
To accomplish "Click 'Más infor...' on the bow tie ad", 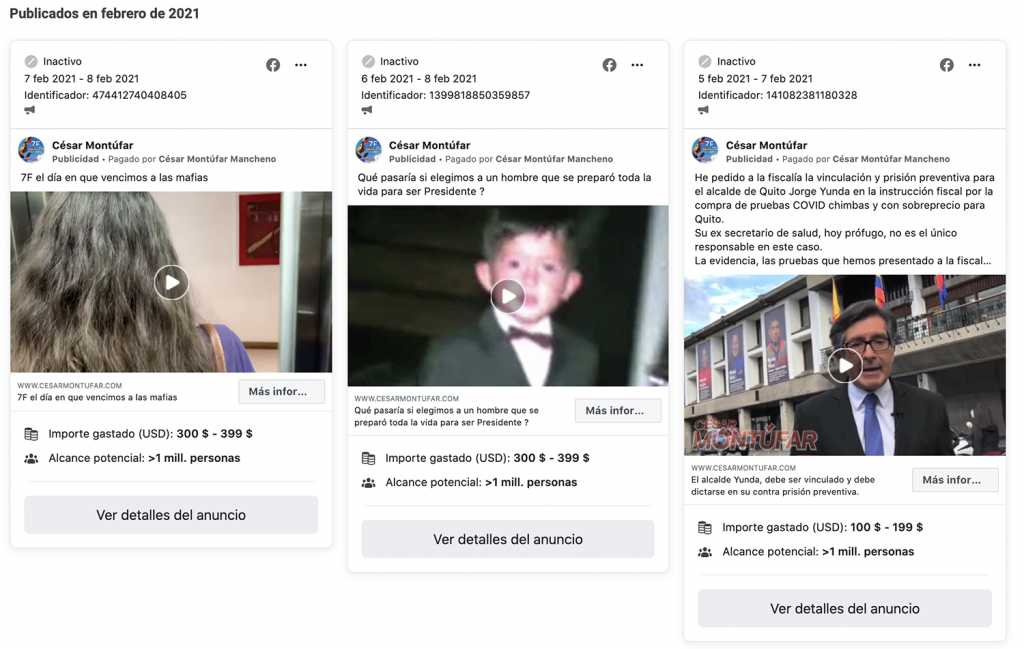I will coord(617,410).
